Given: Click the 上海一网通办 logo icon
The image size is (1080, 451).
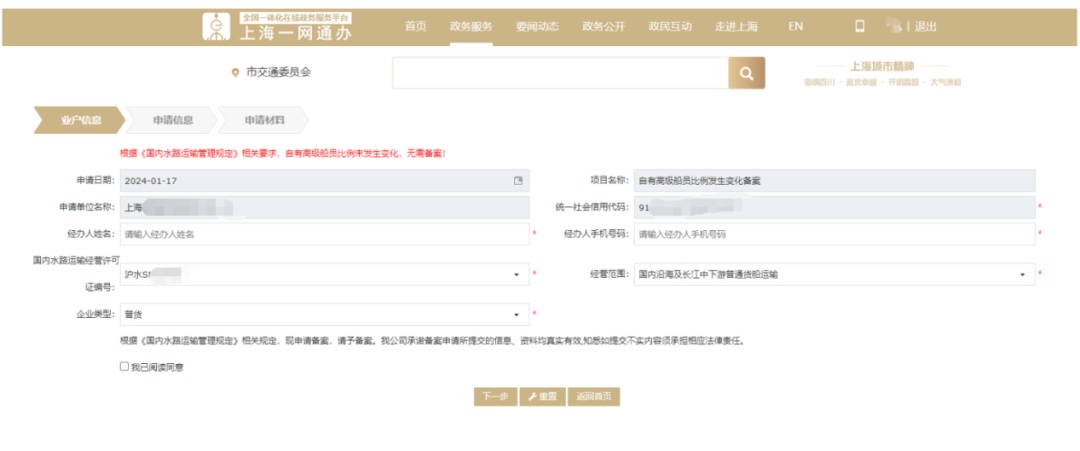Looking at the screenshot, I should coord(216,27).
